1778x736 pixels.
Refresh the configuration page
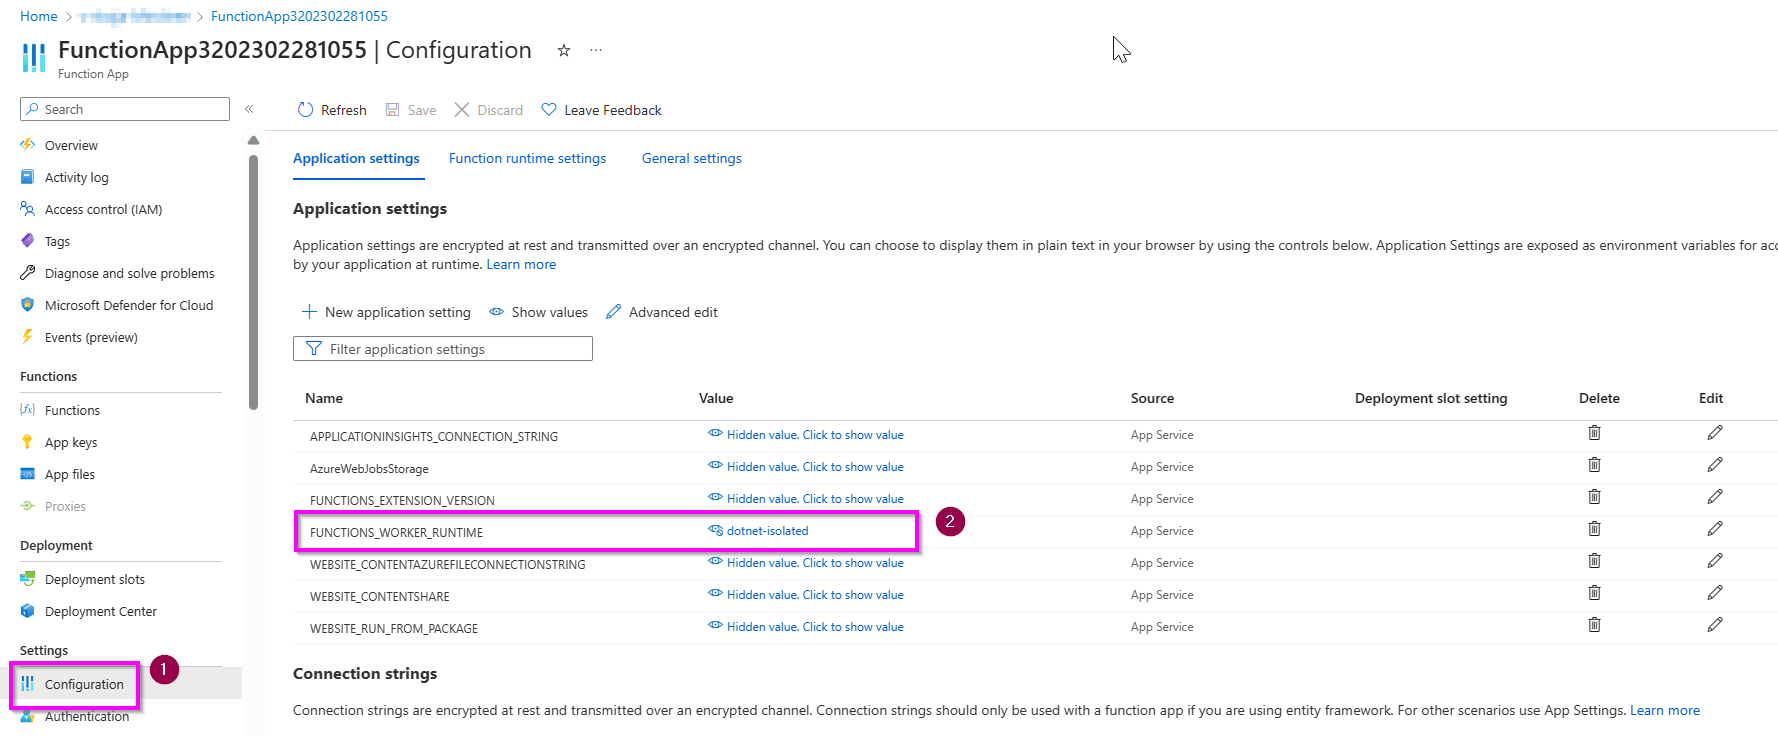332,110
